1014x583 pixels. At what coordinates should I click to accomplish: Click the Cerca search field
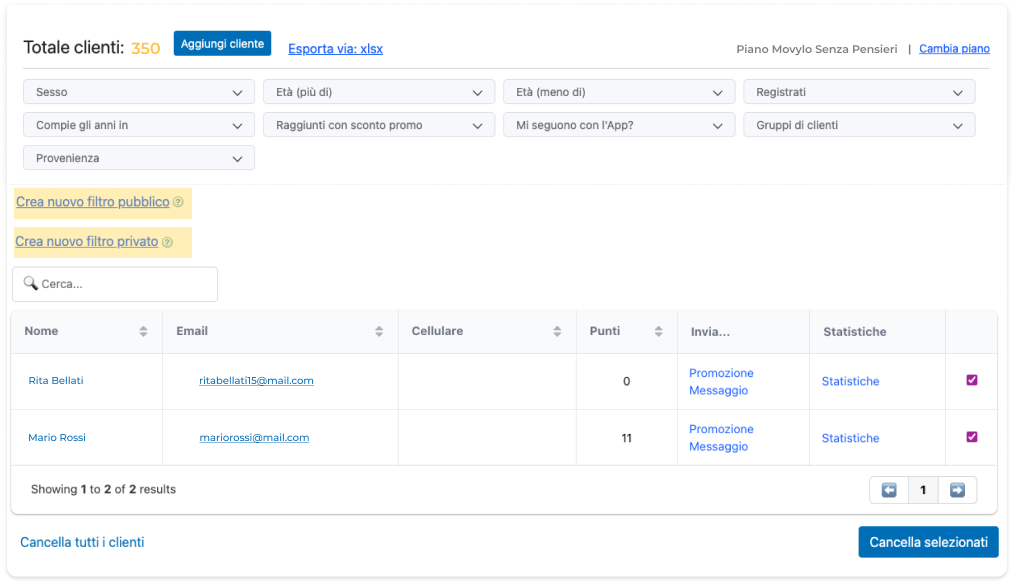[115, 284]
